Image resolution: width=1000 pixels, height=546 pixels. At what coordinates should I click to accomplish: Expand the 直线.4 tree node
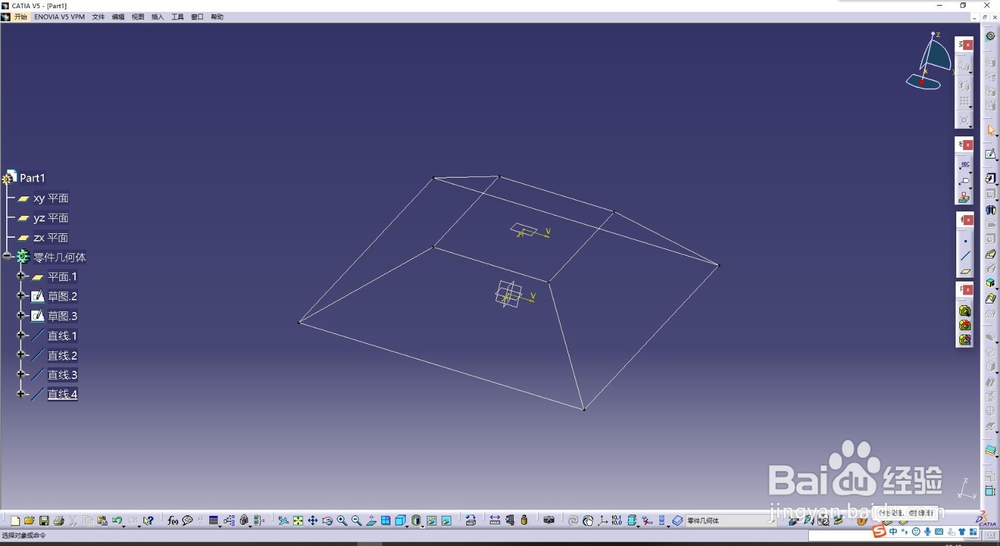[21, 394]
